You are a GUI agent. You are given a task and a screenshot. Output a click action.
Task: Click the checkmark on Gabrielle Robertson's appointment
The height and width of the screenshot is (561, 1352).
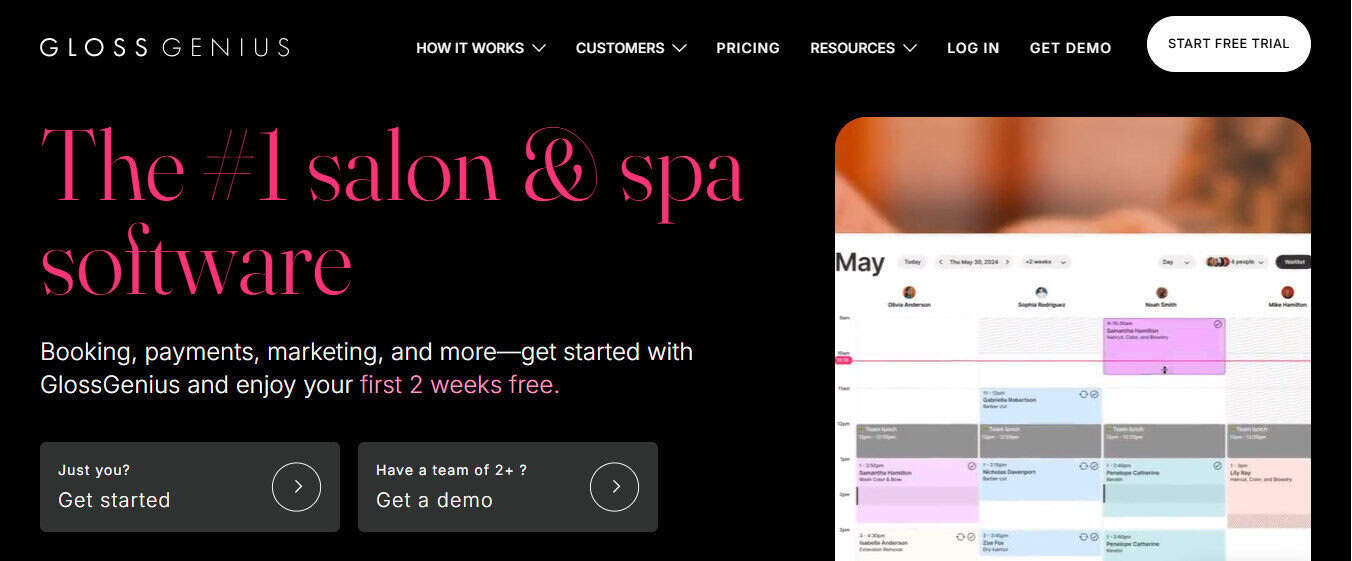(1094, 394)
